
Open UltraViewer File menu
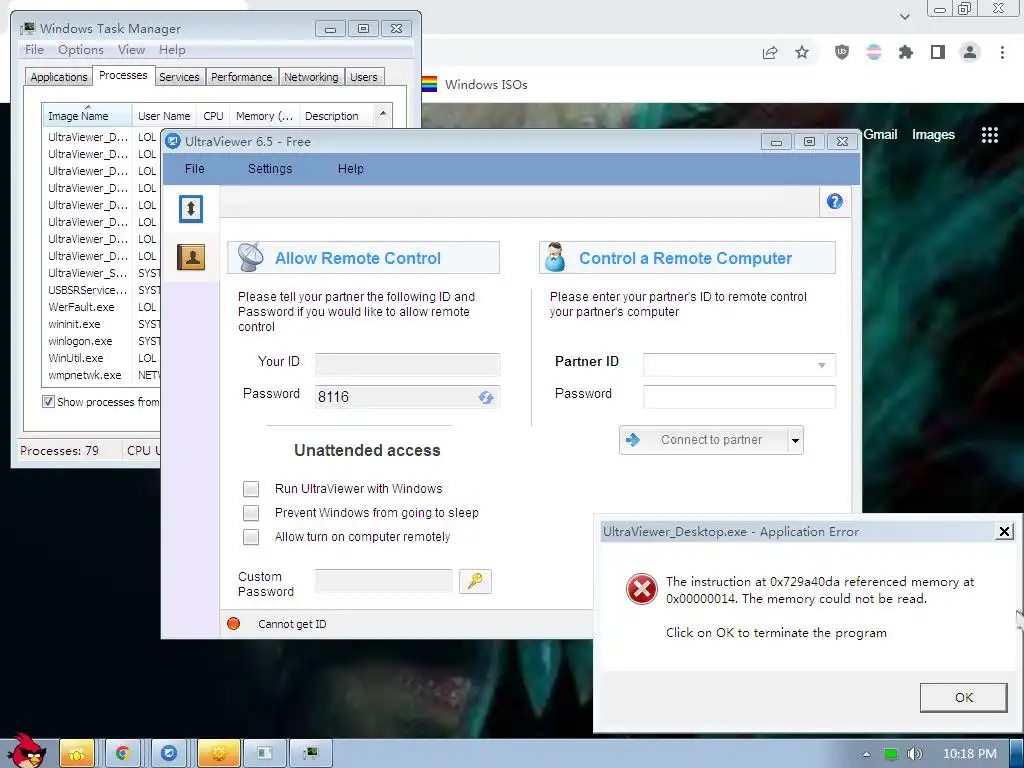(x=195, y=168)
